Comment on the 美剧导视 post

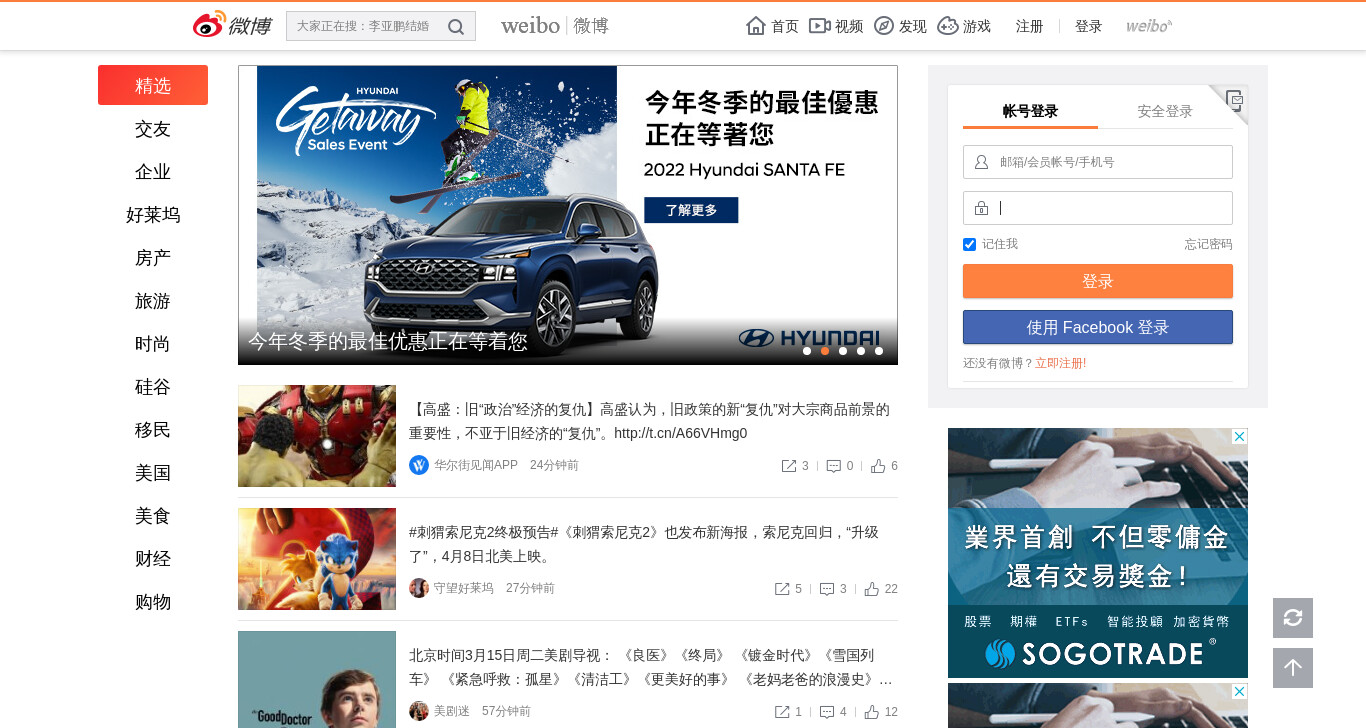[827, 712]
